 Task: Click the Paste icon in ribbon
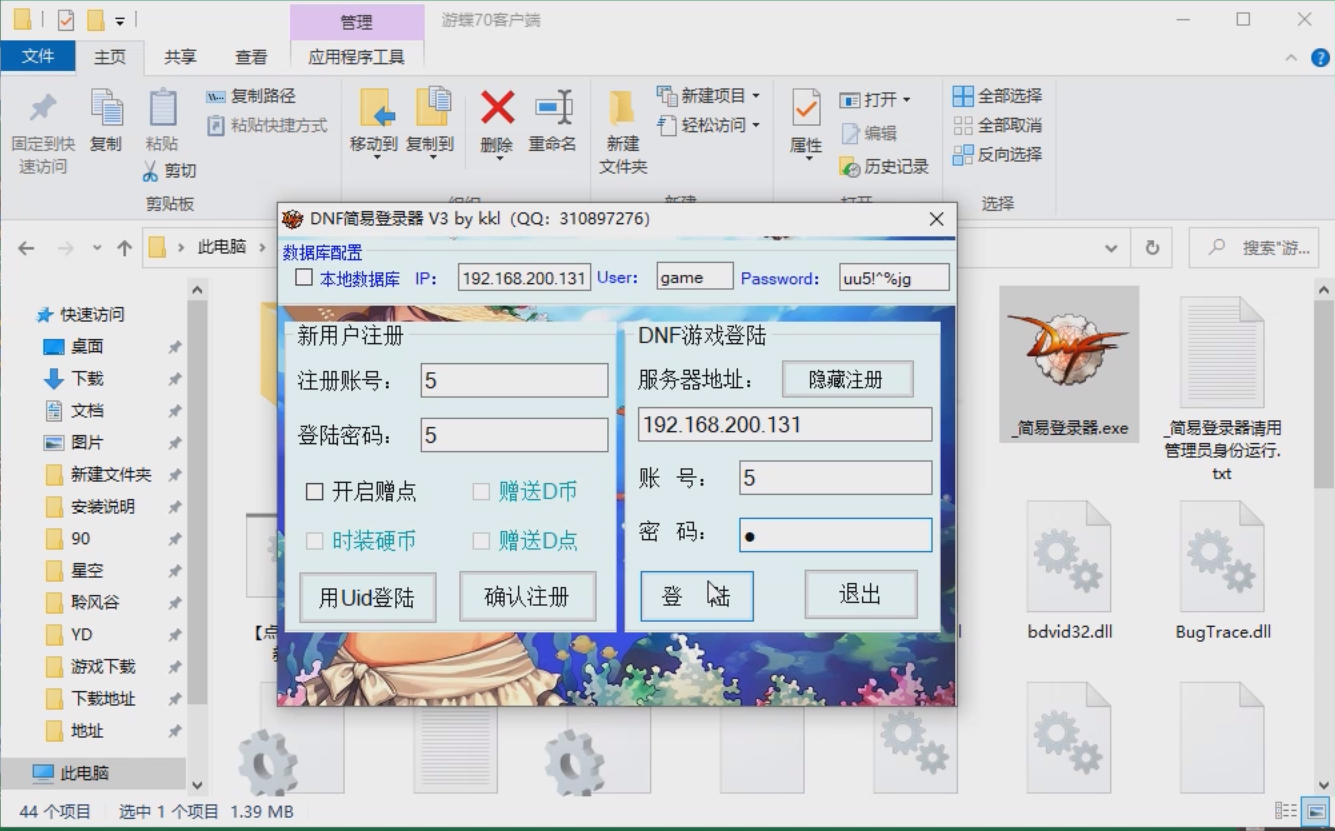(162, 108)
